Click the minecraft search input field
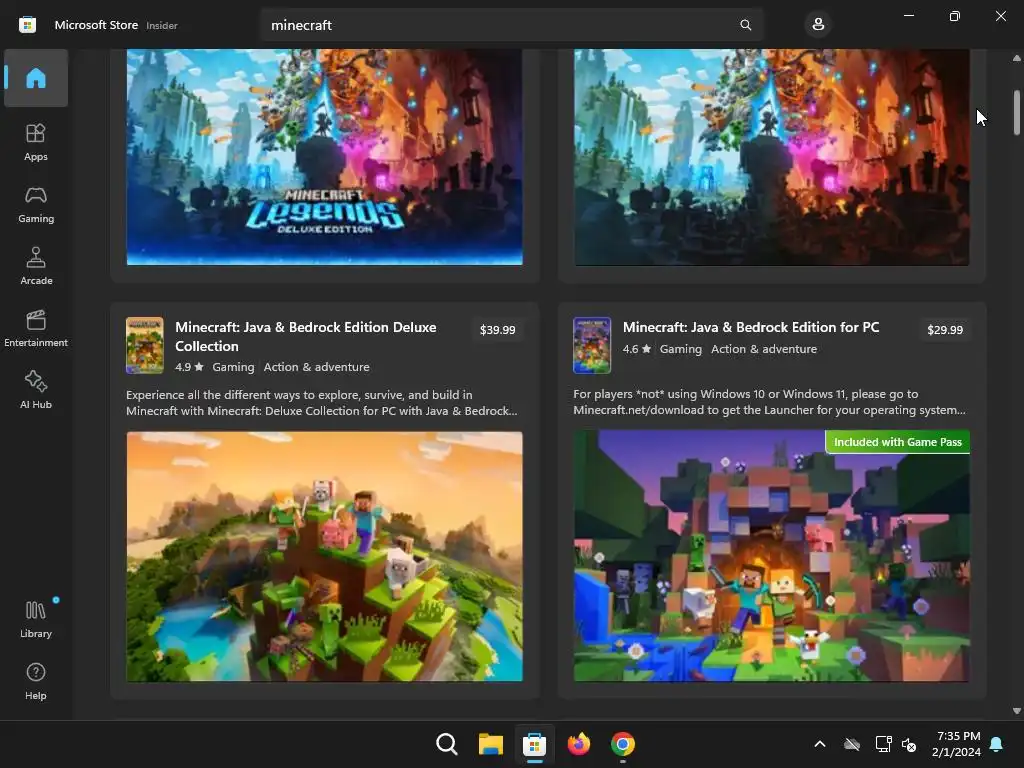Image resolution: width=1024 pixels, height=768 pixels. click(512, 25)
